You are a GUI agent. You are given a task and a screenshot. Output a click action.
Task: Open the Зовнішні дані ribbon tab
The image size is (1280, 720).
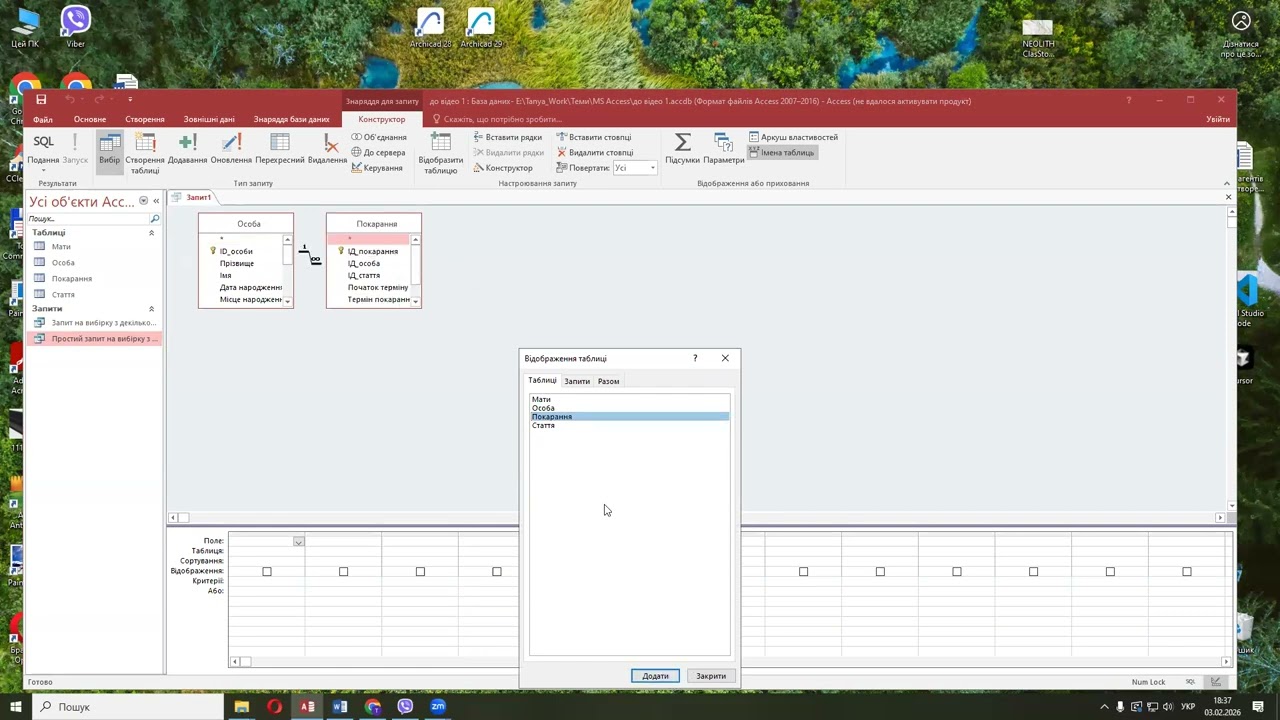pos(209,119)
